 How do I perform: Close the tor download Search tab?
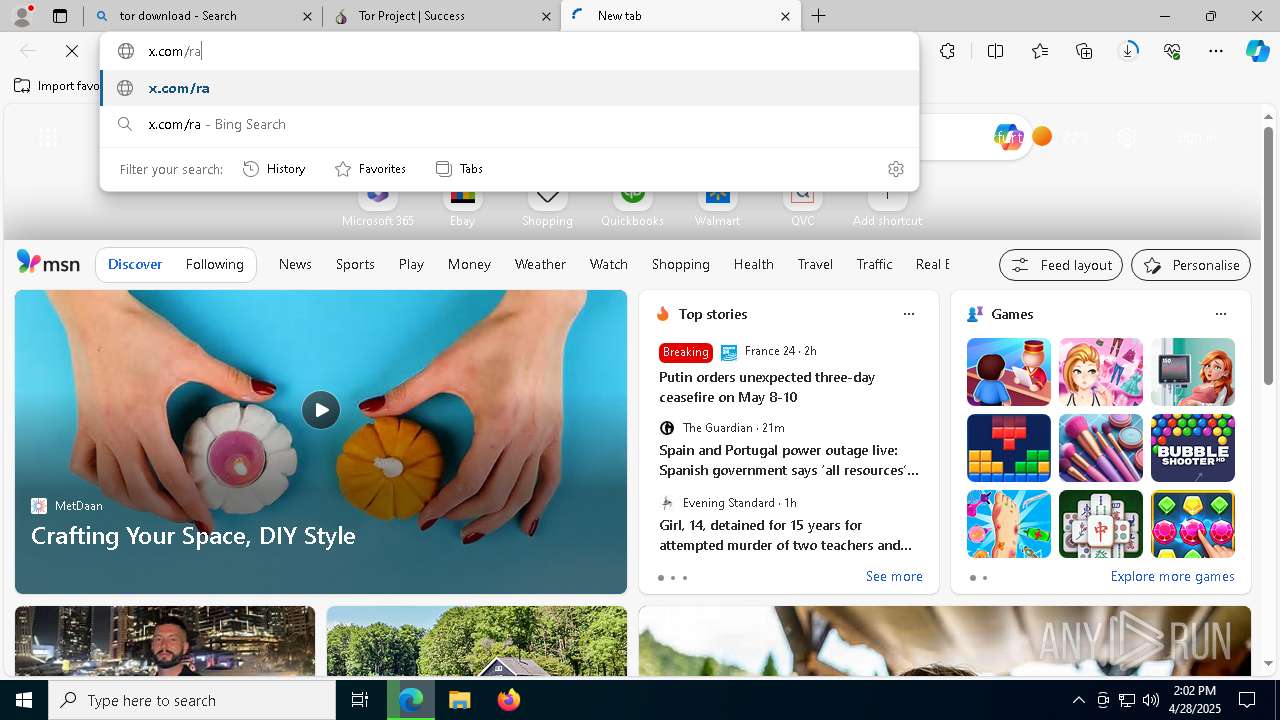[308, 16]
